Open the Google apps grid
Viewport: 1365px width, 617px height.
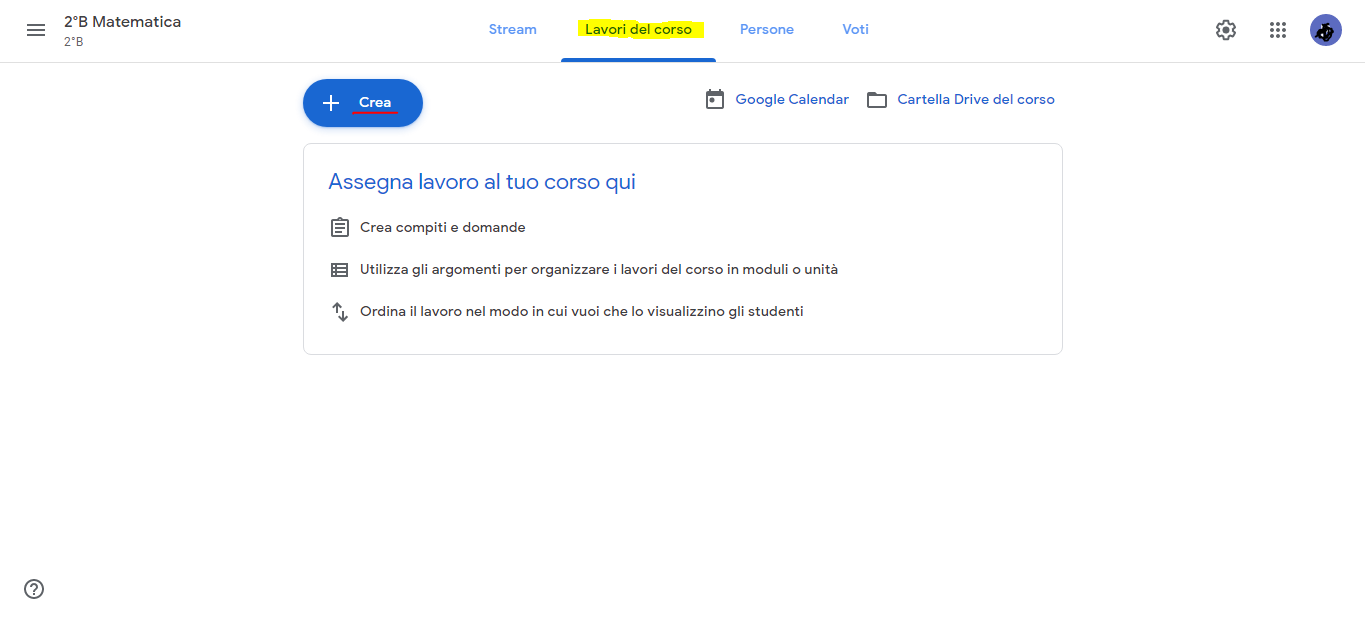click(1277, 30)
